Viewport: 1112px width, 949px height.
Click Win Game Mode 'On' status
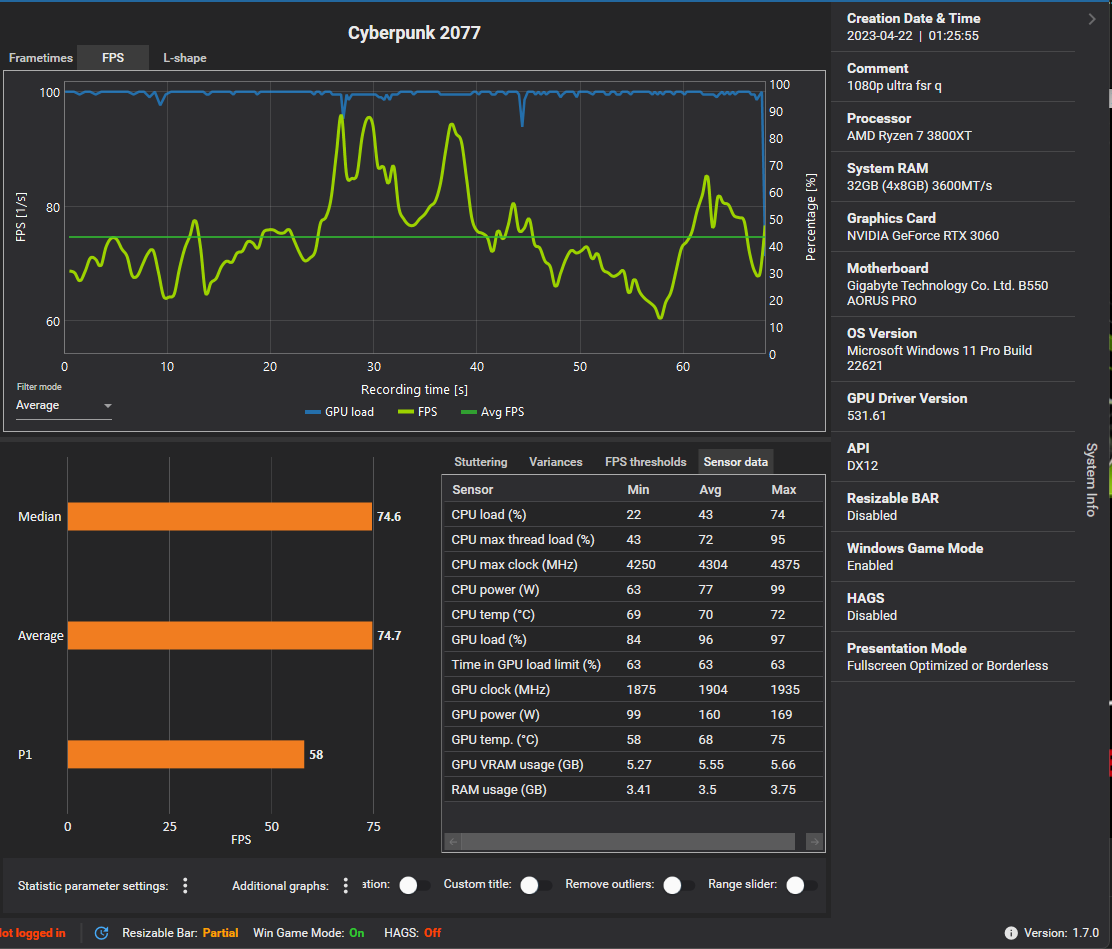click(x=357, y=933)
